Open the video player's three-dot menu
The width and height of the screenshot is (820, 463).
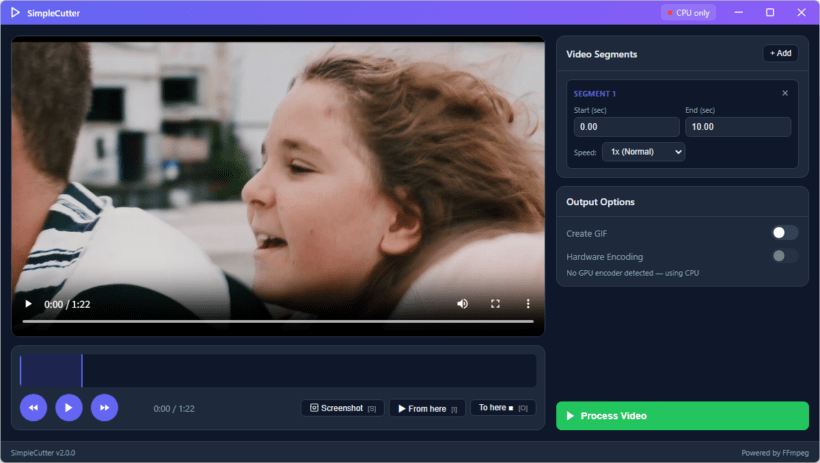tap(528, 304)
